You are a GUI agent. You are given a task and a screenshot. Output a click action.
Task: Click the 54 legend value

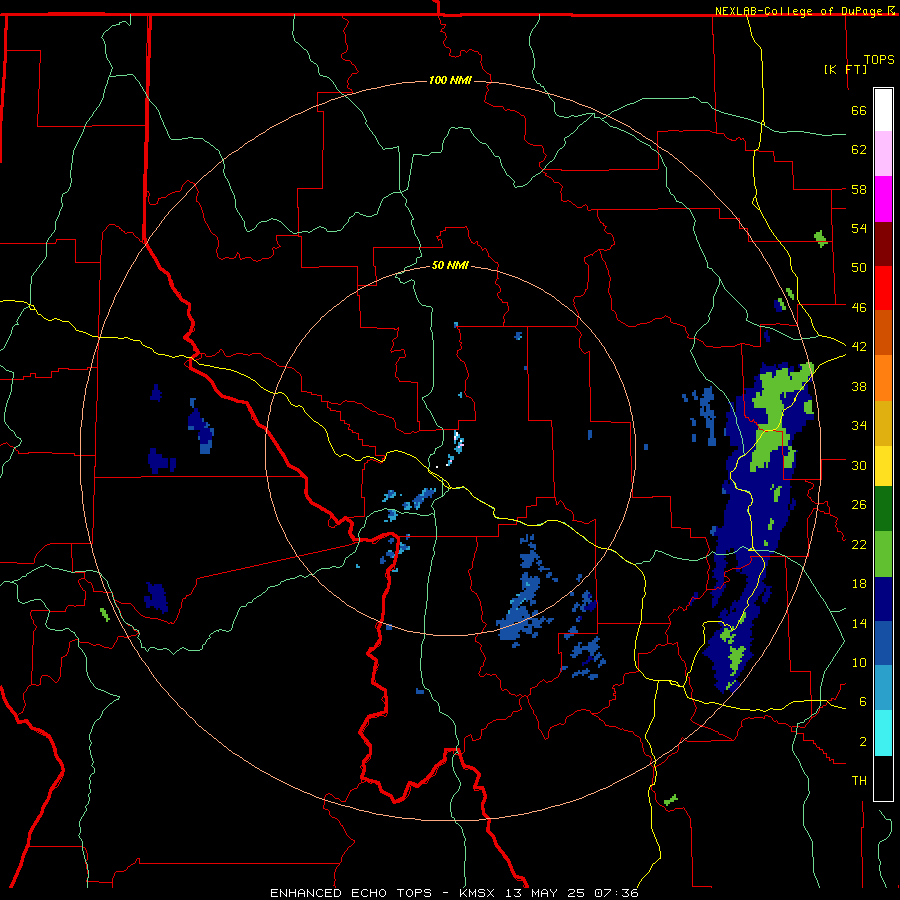(x=859, y=228)
